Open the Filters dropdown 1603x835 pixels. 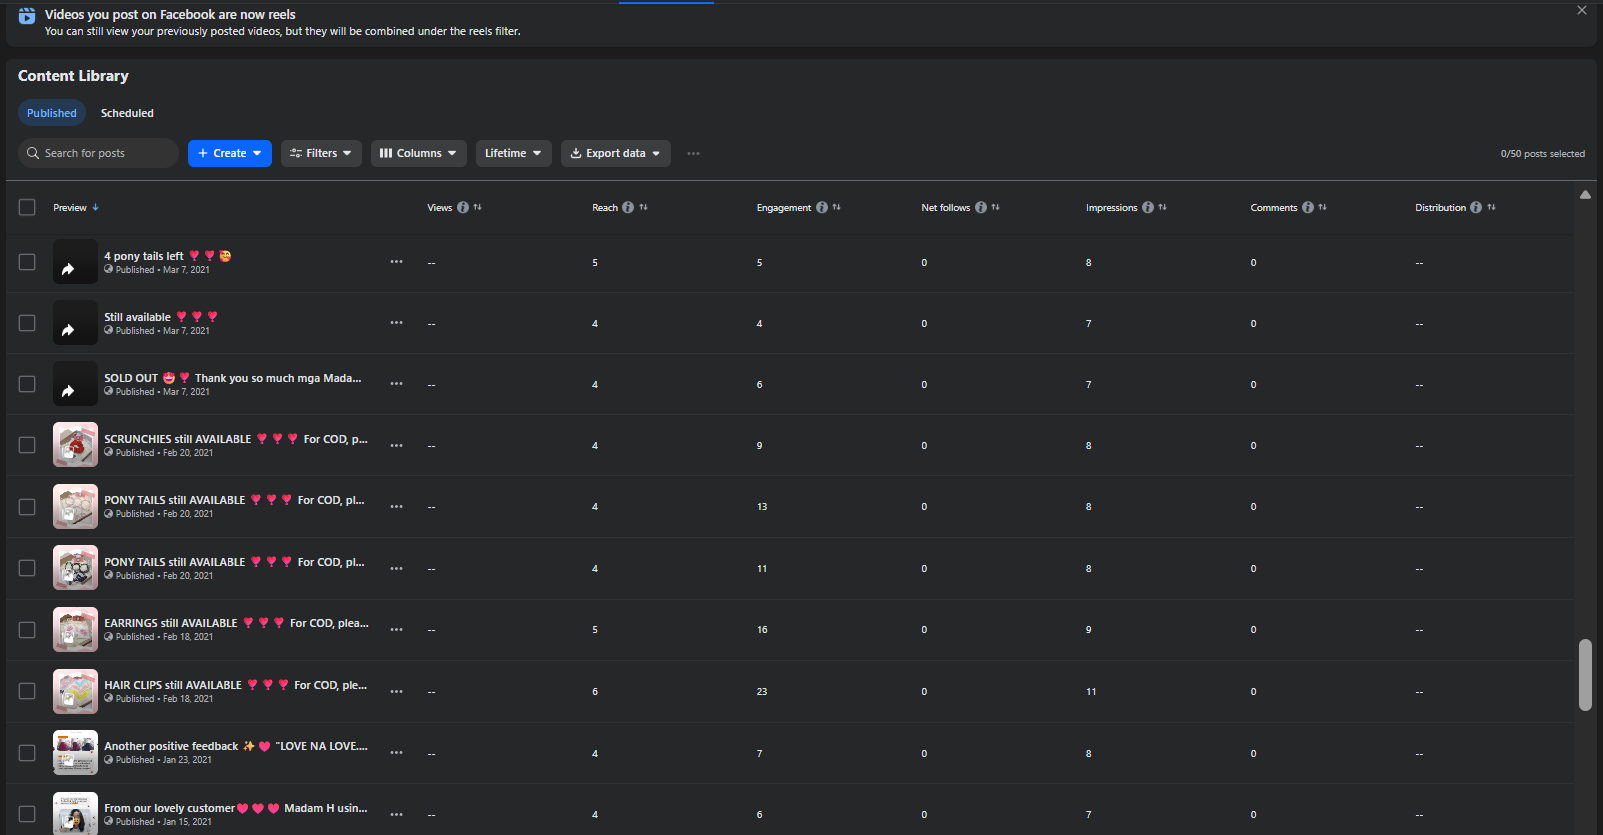(x=321, y=154)
